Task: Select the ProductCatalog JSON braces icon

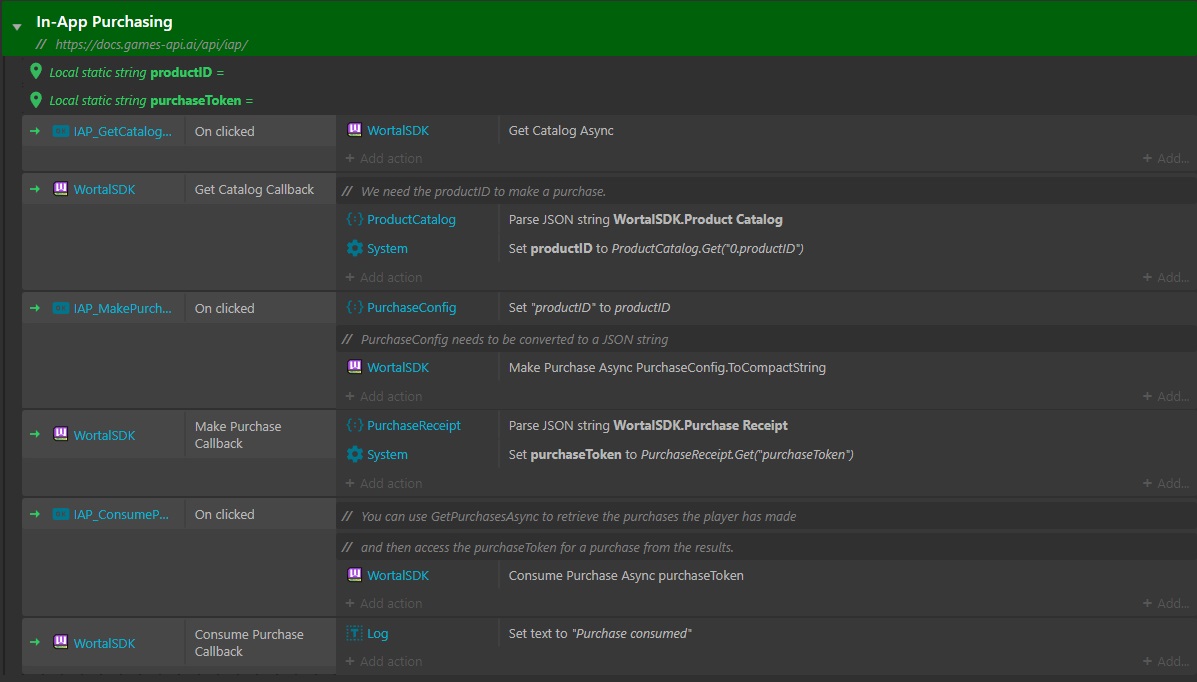Action: point(355,219)
